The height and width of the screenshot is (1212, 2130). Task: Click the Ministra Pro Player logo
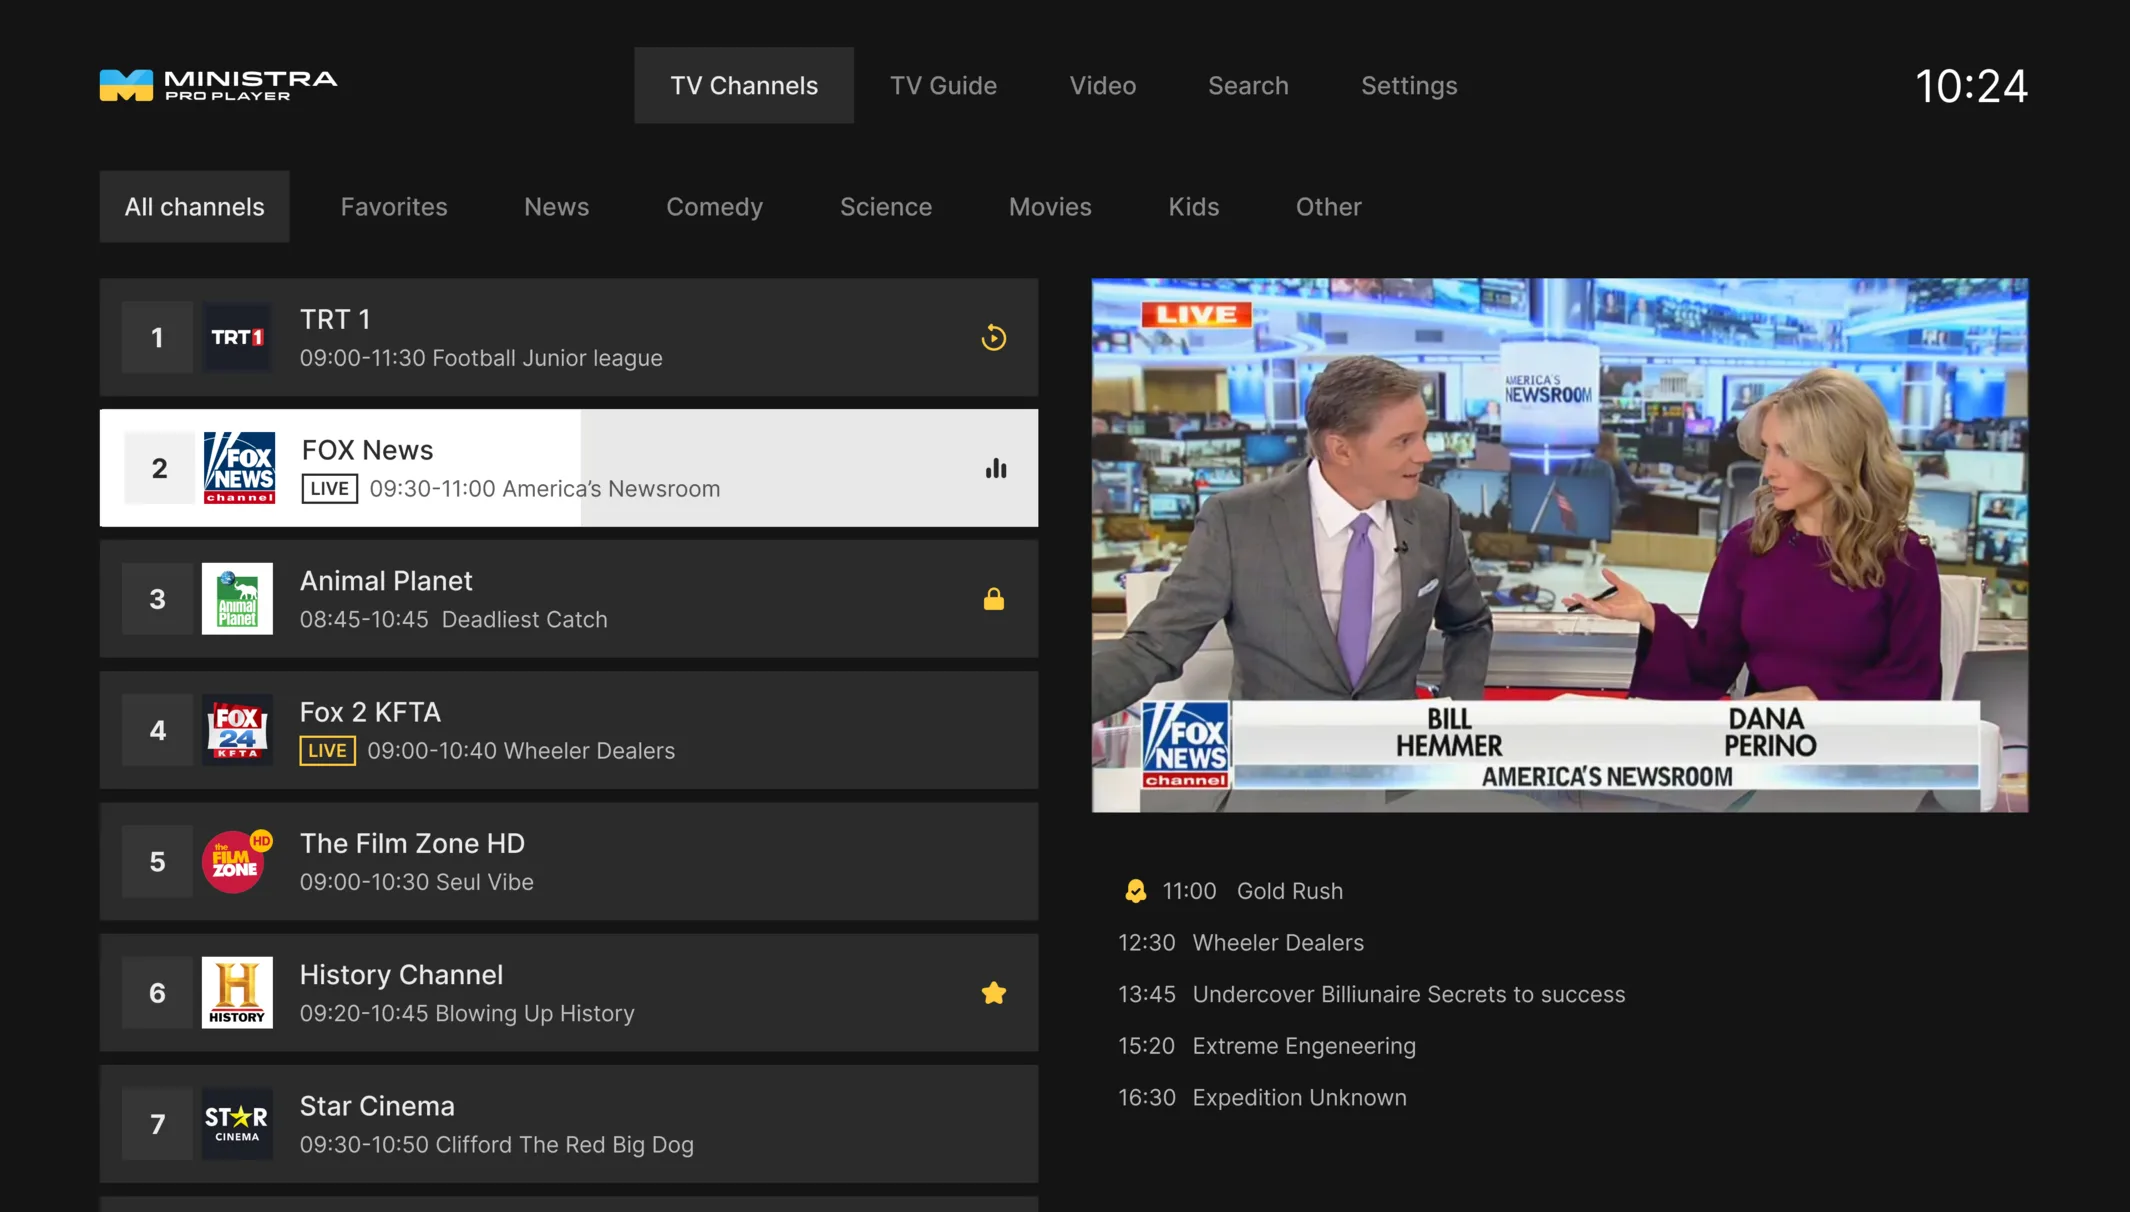click(x=218, y=85)
